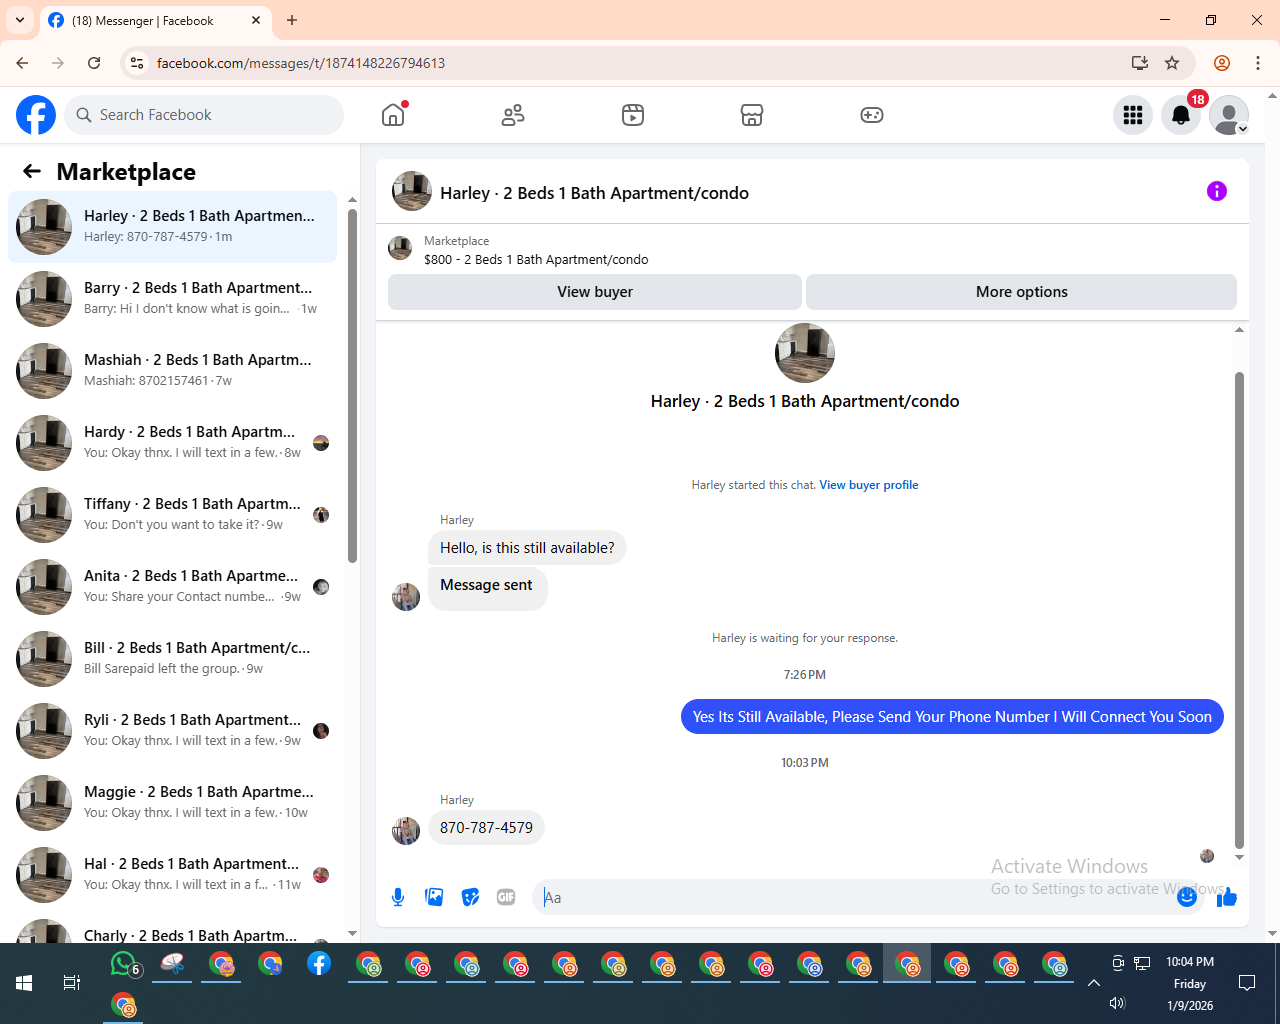Open notifications bell with 18 badge
The image size is (1280, 1024).
tap(1181, 115)
